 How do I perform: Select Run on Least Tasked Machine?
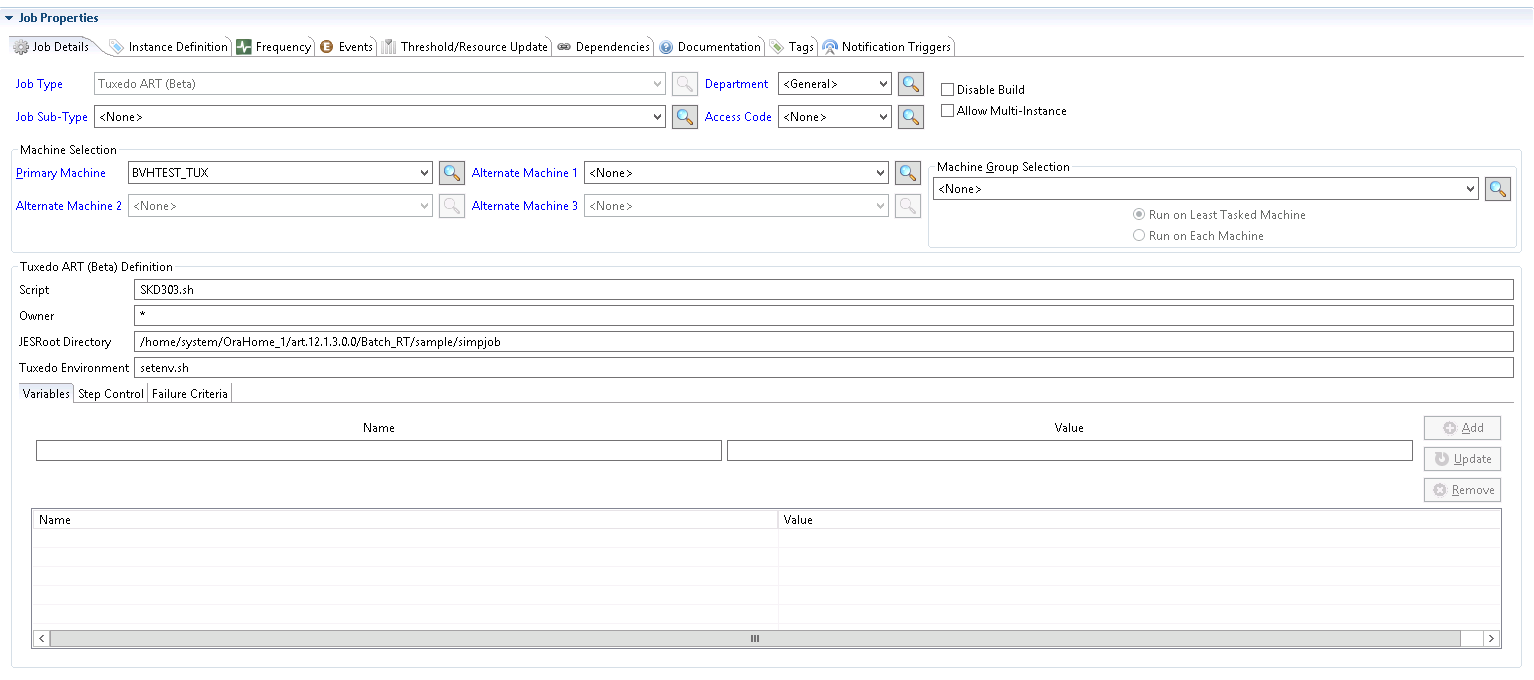click(1138, 215)
